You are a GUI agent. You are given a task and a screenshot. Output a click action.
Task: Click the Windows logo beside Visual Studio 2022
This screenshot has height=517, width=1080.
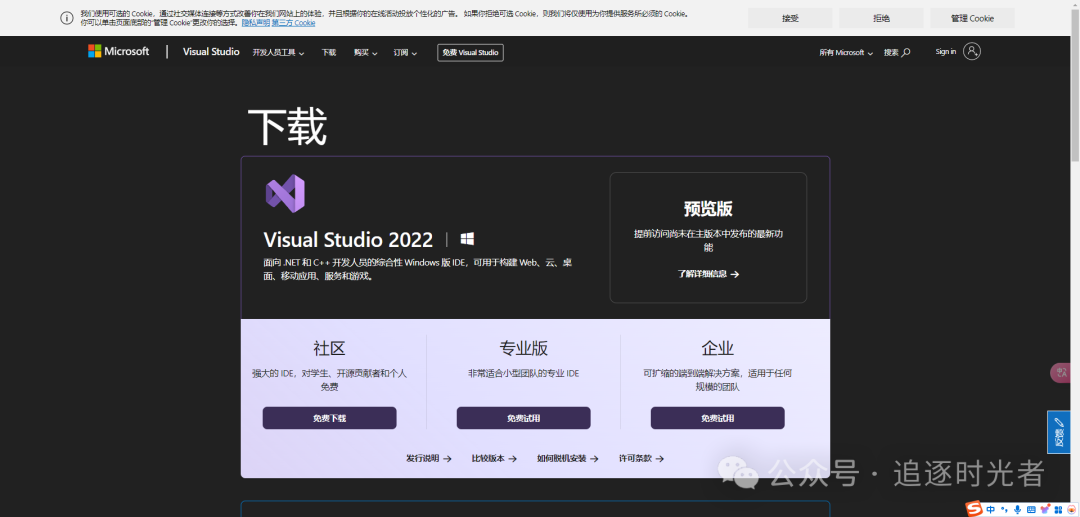pyautogui.click(x=467, y=239)
